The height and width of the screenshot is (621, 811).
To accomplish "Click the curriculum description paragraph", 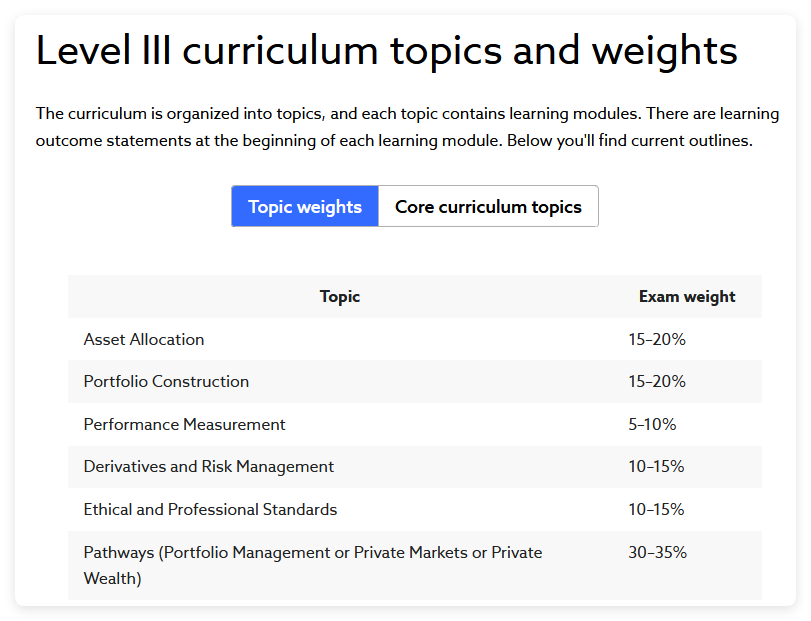I will coord(407,127).
